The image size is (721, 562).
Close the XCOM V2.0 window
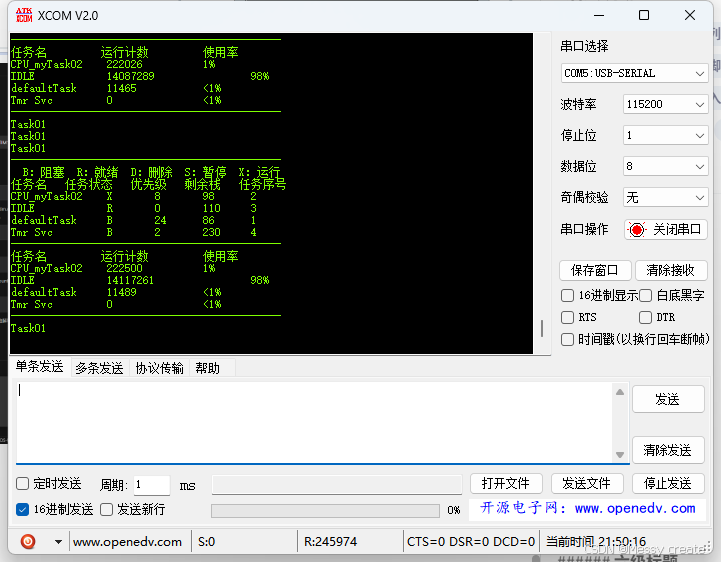pos(690,15)
